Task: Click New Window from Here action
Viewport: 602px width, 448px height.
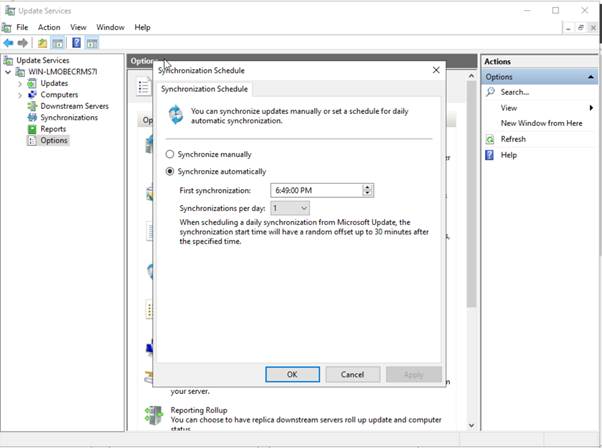Action: click(541, 123)
